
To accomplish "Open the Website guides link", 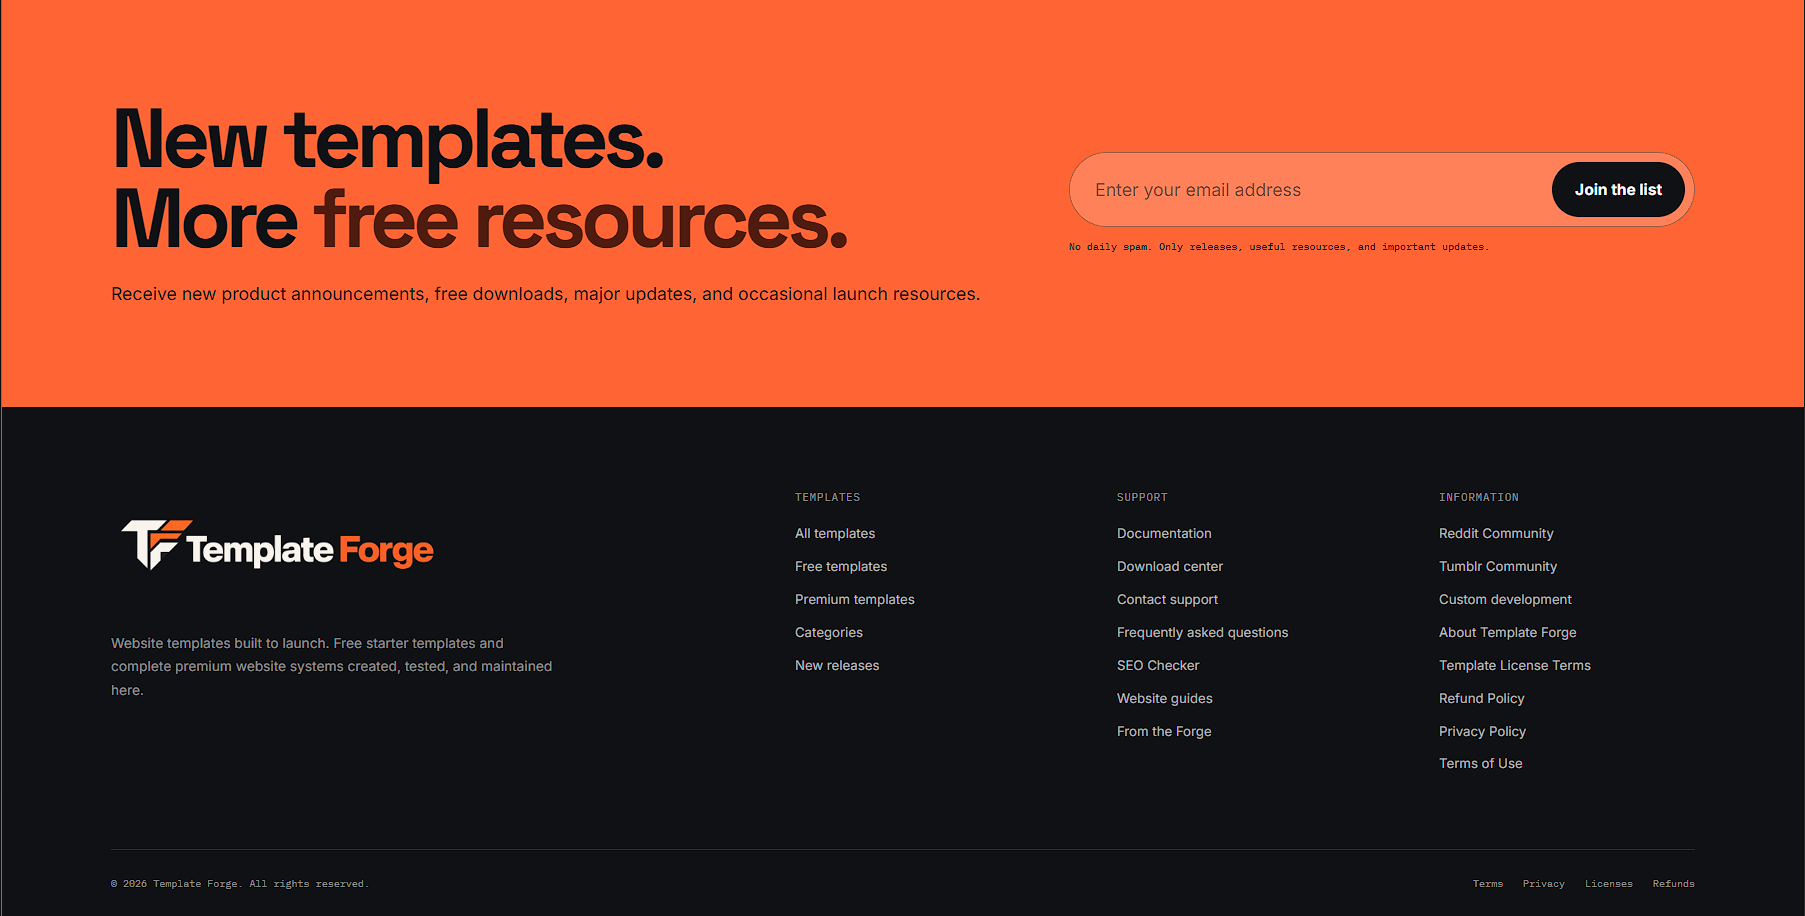I will pyautogui.click(x=1165, y=699).
